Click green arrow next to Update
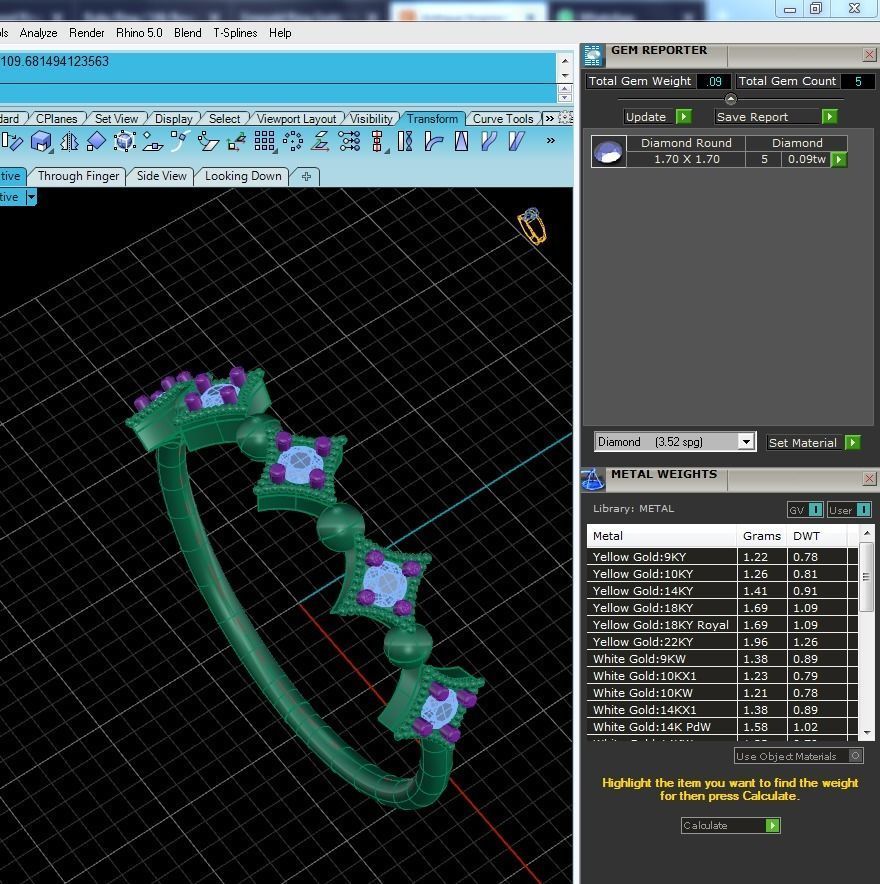This screenshot has width=880, height=884. point(683,117)
